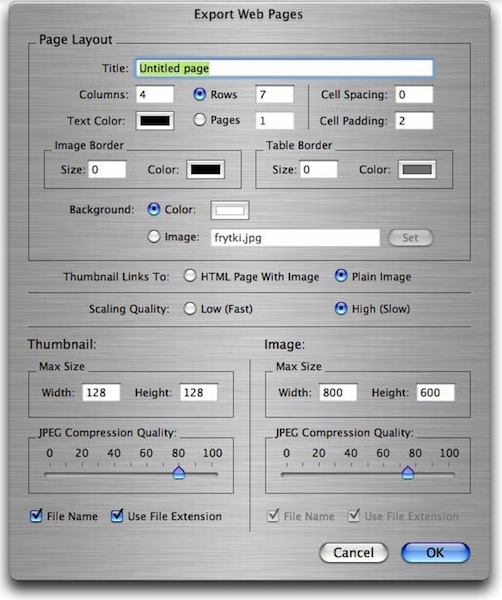Click Thumbnail JPEG Compression Quality slider handle
Screen dimensions: 502x600
179,473
